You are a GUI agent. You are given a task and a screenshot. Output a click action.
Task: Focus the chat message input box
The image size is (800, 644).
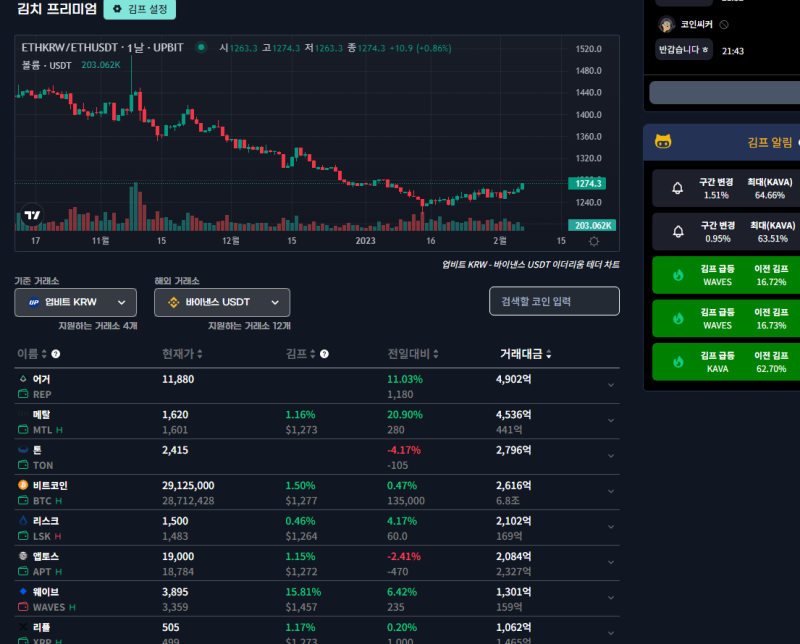[x=724, y=93]
